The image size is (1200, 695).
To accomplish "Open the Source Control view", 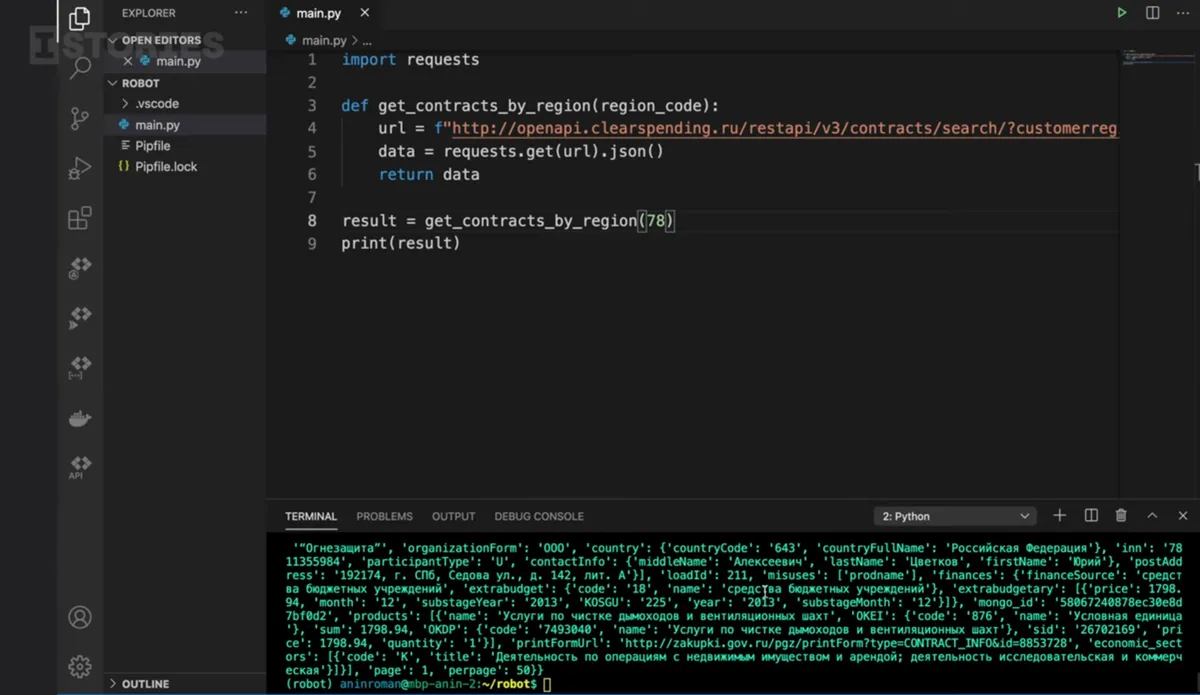I will click(x=80, y=119).
